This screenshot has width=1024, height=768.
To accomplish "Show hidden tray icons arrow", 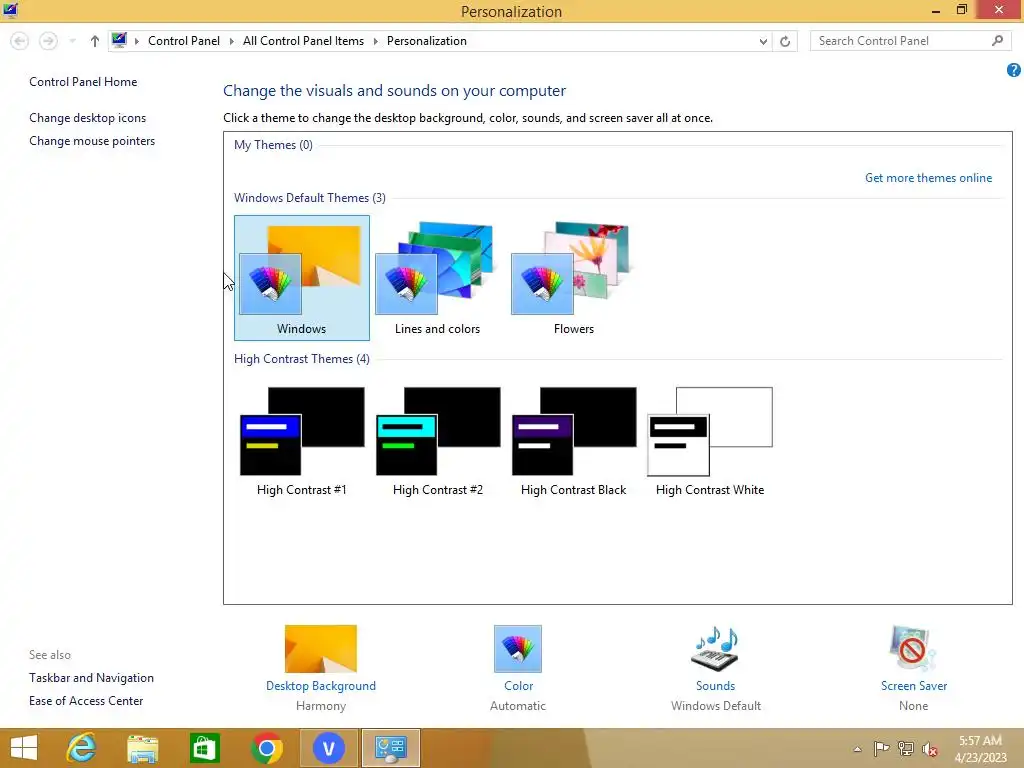I will tap(857, 749).
